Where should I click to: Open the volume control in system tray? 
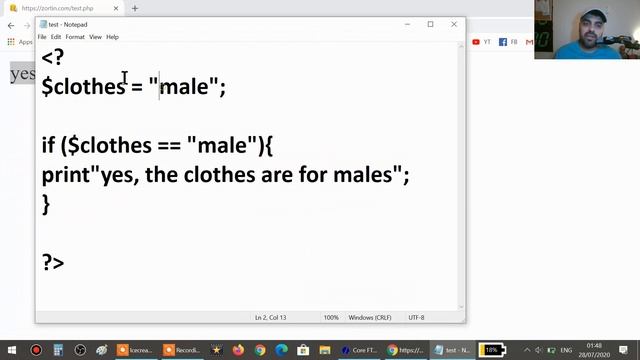(539, 350)
